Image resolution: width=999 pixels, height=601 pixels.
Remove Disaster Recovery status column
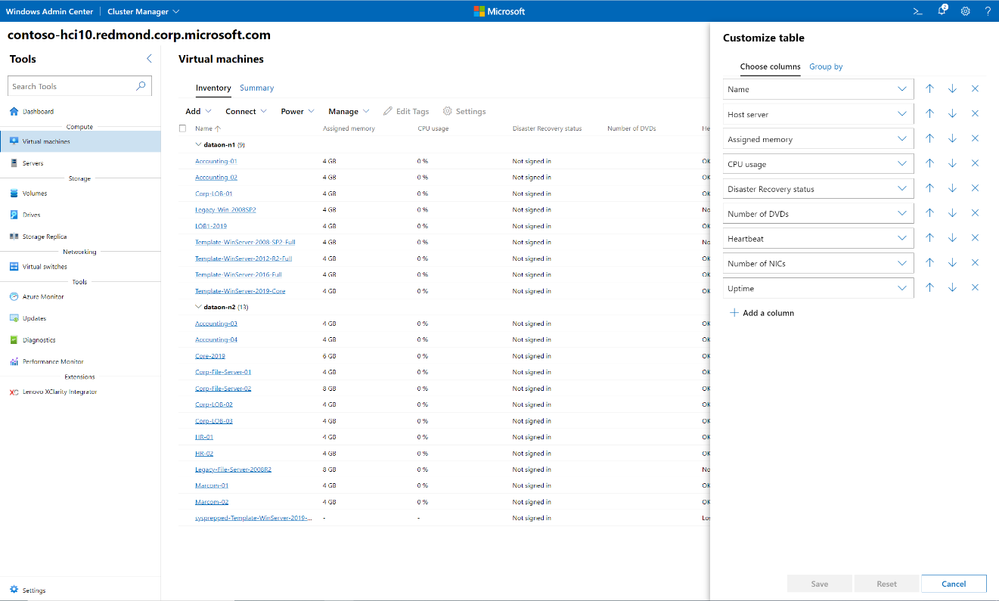(975, 188)
